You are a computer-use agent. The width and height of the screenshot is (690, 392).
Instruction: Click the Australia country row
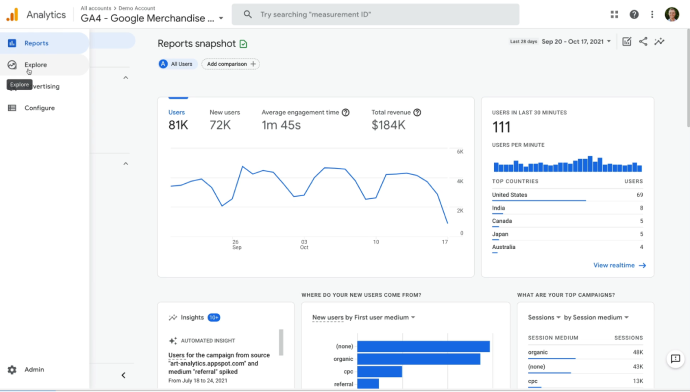click(x=567, y=247)
